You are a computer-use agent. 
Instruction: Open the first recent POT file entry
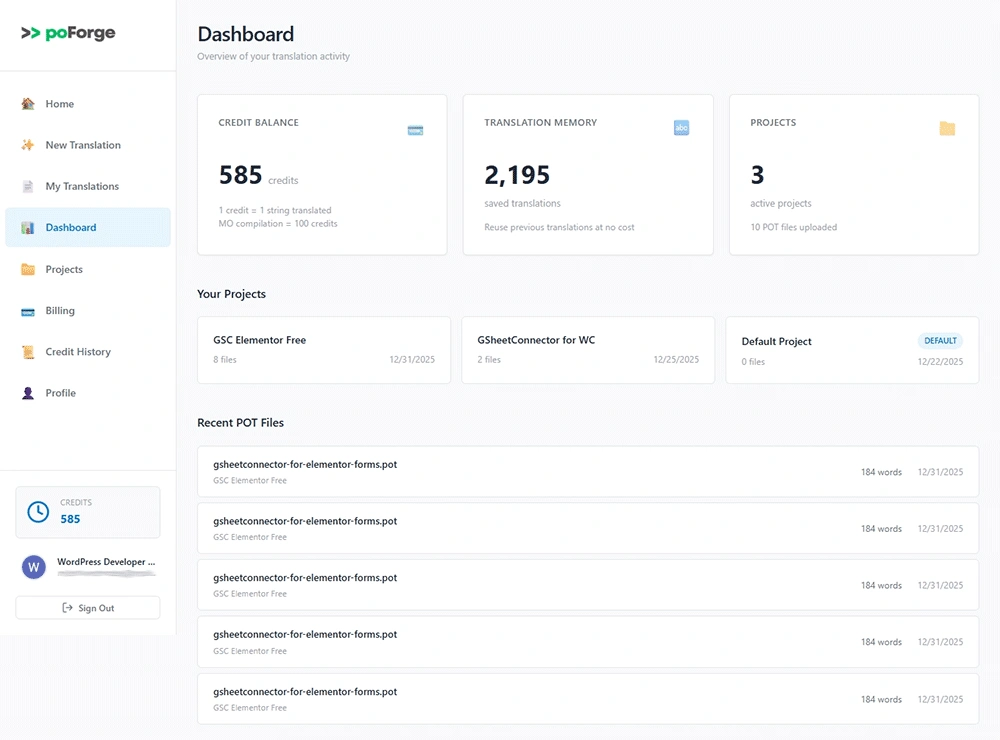(x=588, y=471)
